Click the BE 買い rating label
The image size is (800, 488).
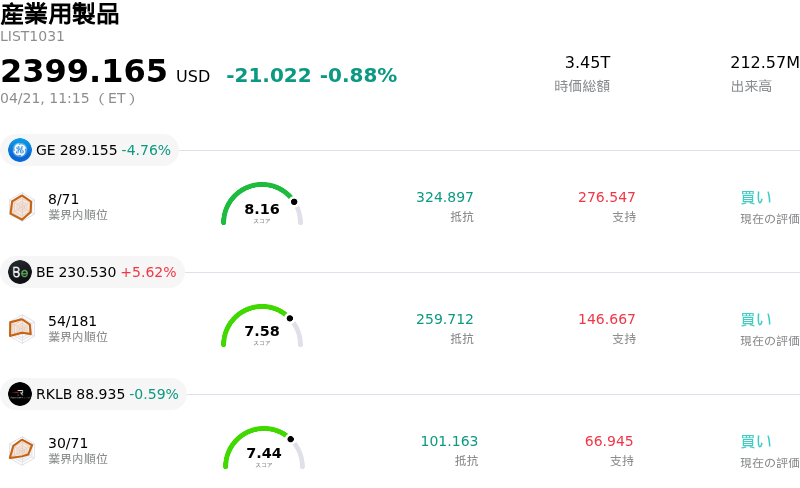pyautogui.click(x=756, y=320)
